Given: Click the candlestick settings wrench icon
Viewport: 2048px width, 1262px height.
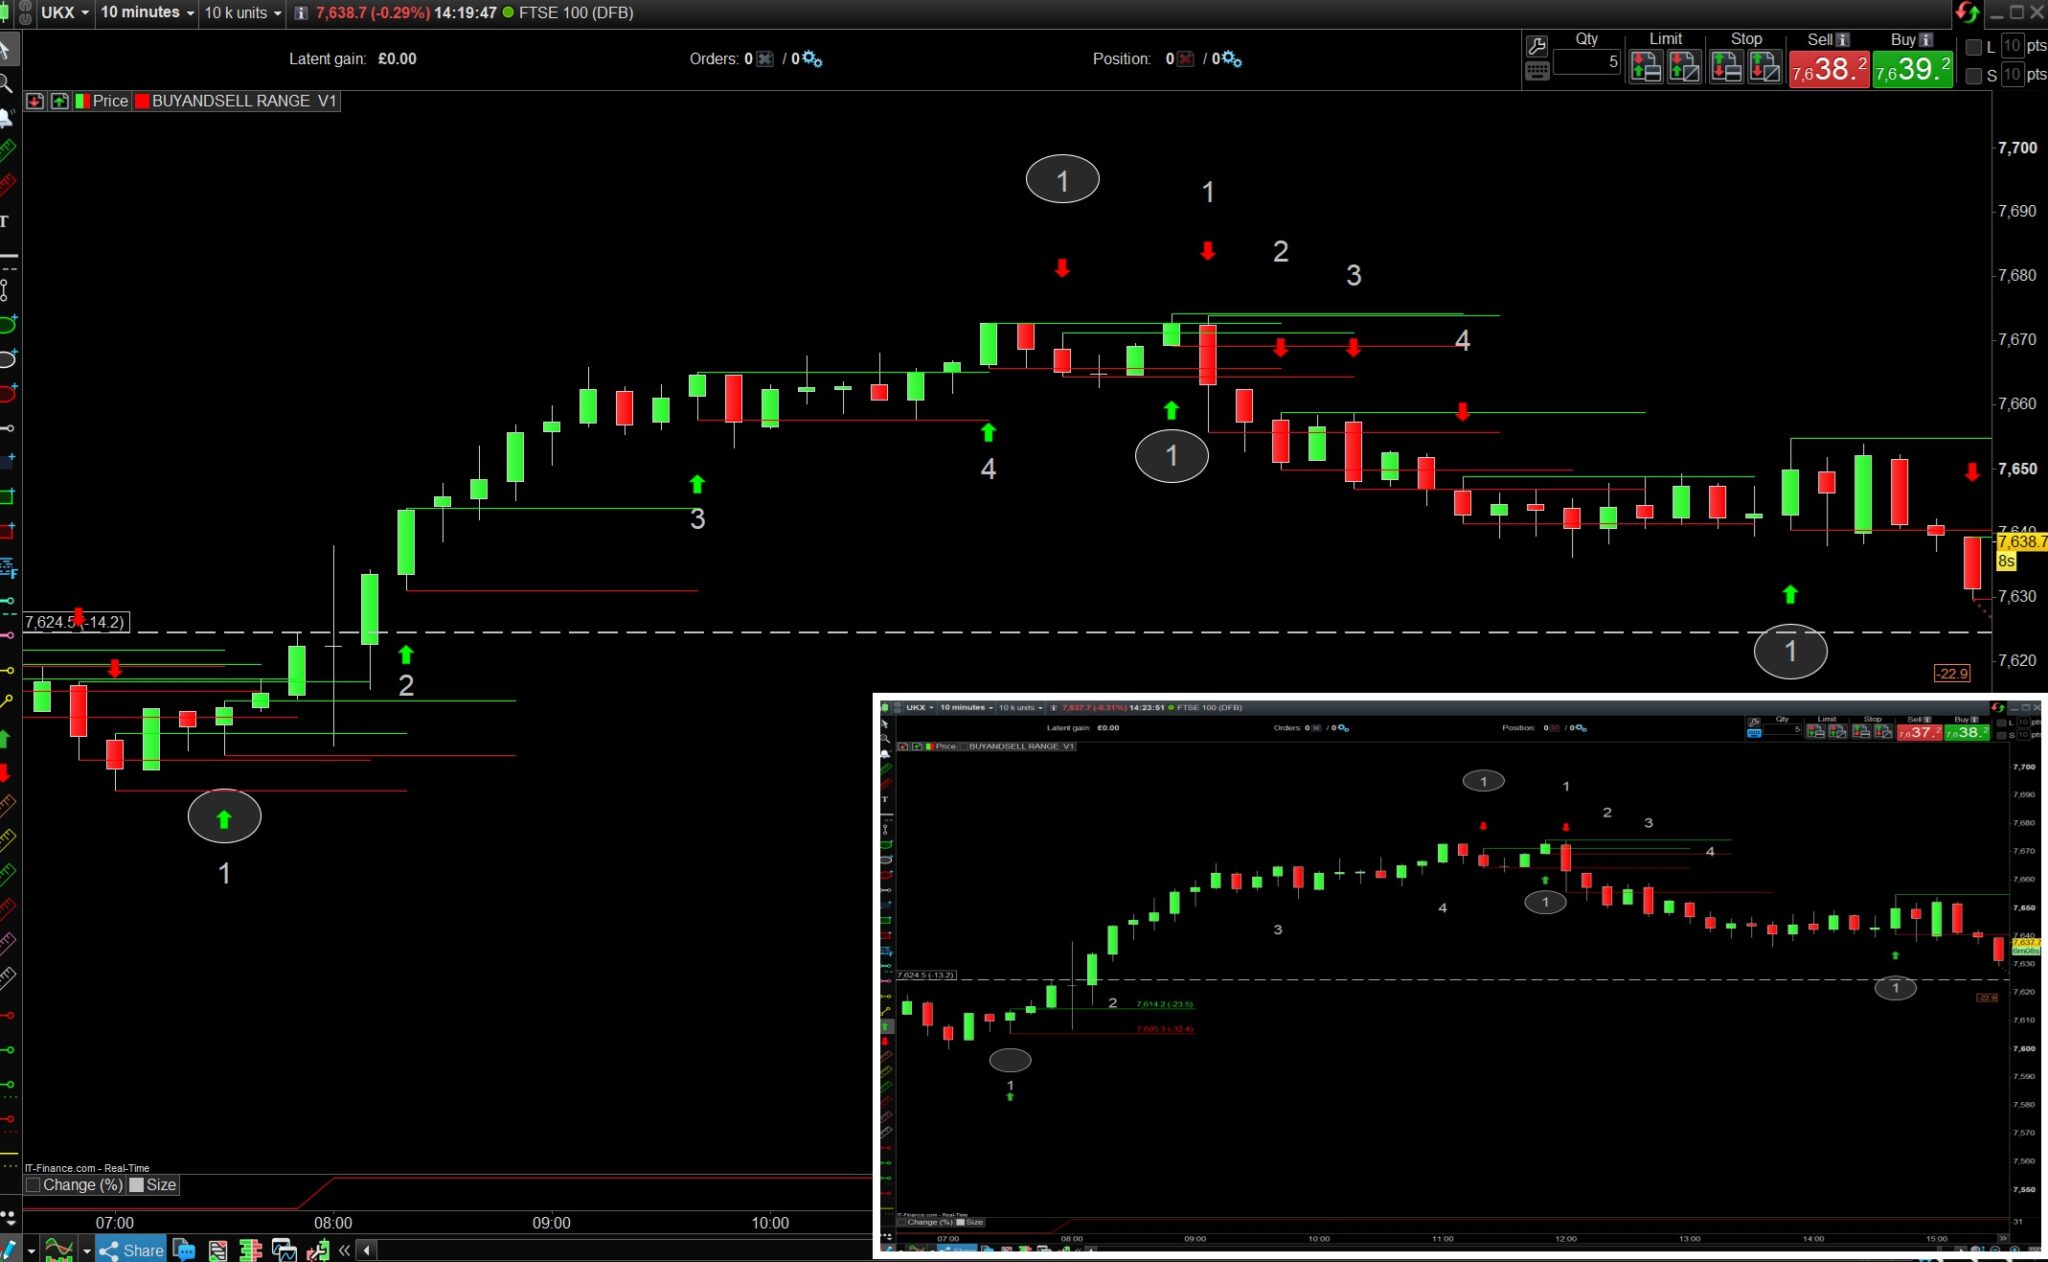Looking at the screenshot, I should click(x=318, y=1249).
